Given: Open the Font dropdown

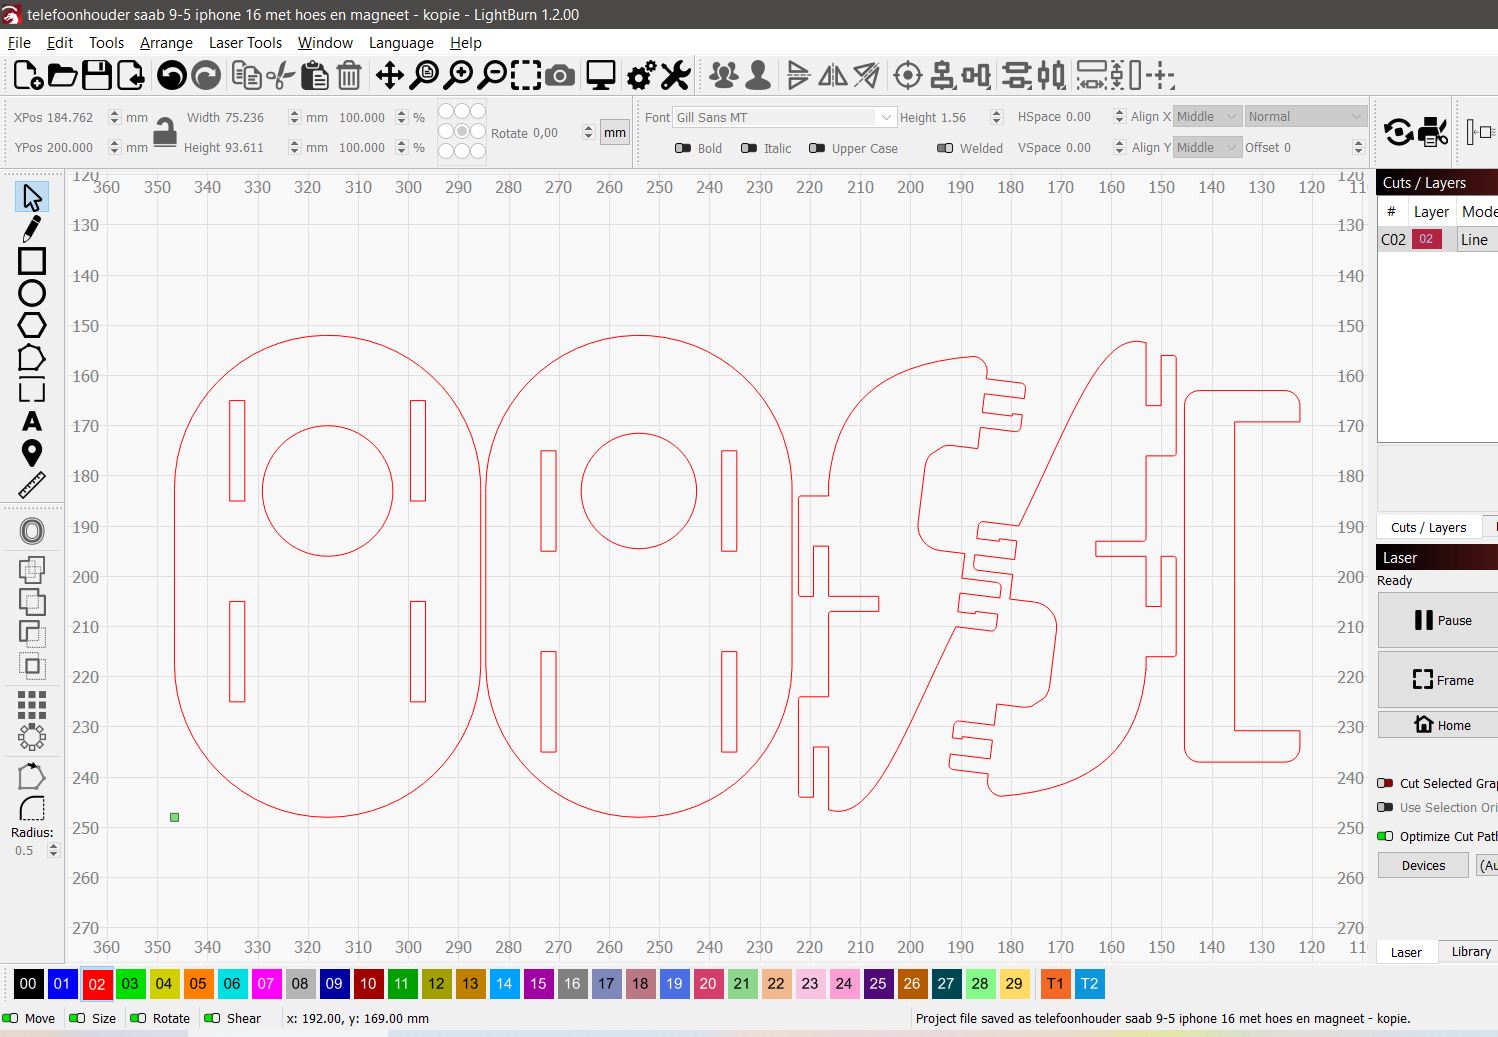Looking at the screenshot, I should 784,117.
